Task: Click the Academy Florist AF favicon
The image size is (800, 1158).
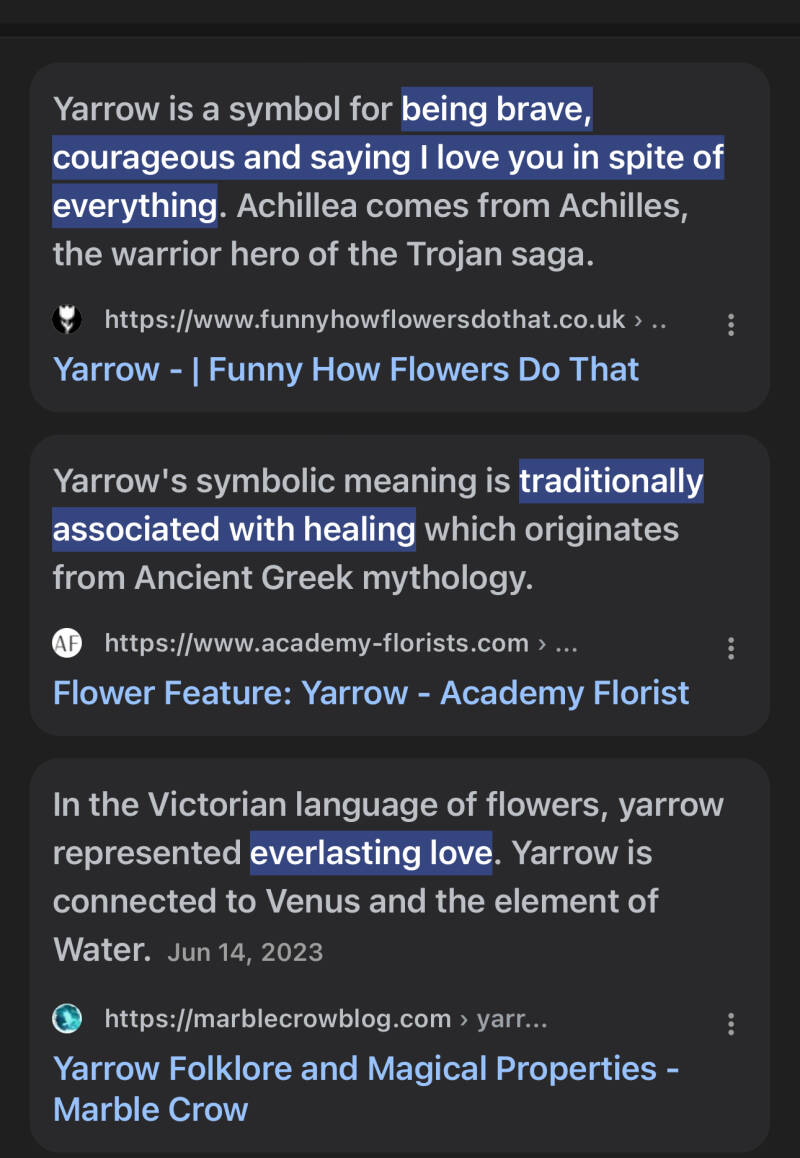Action: [67, 643]
